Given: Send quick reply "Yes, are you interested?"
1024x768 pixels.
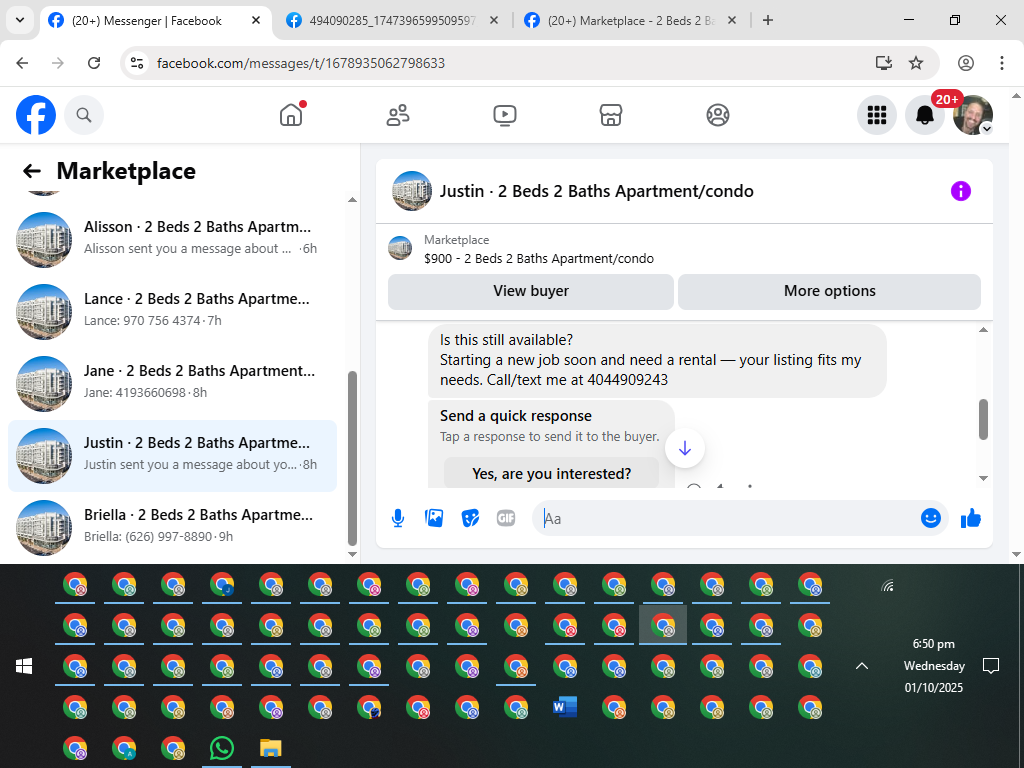Looking at the screenshot, I should 551,473.
